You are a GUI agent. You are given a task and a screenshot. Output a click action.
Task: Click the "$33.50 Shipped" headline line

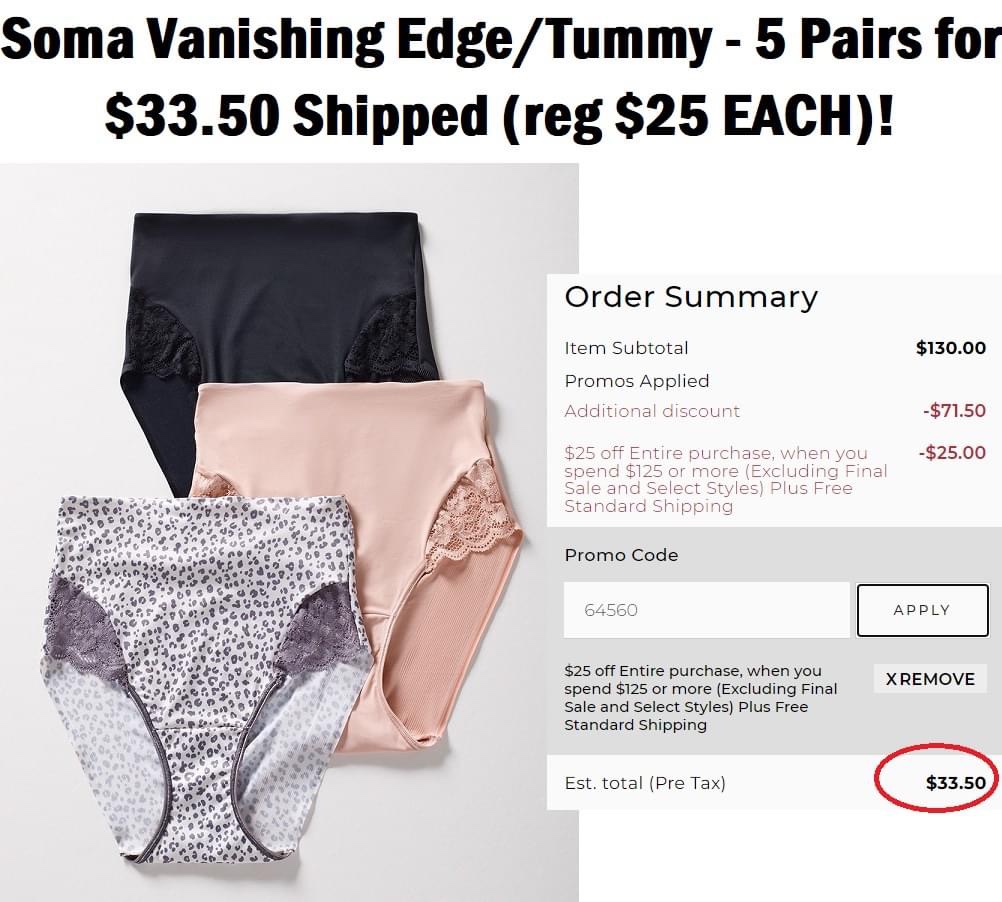coord(500,116)
